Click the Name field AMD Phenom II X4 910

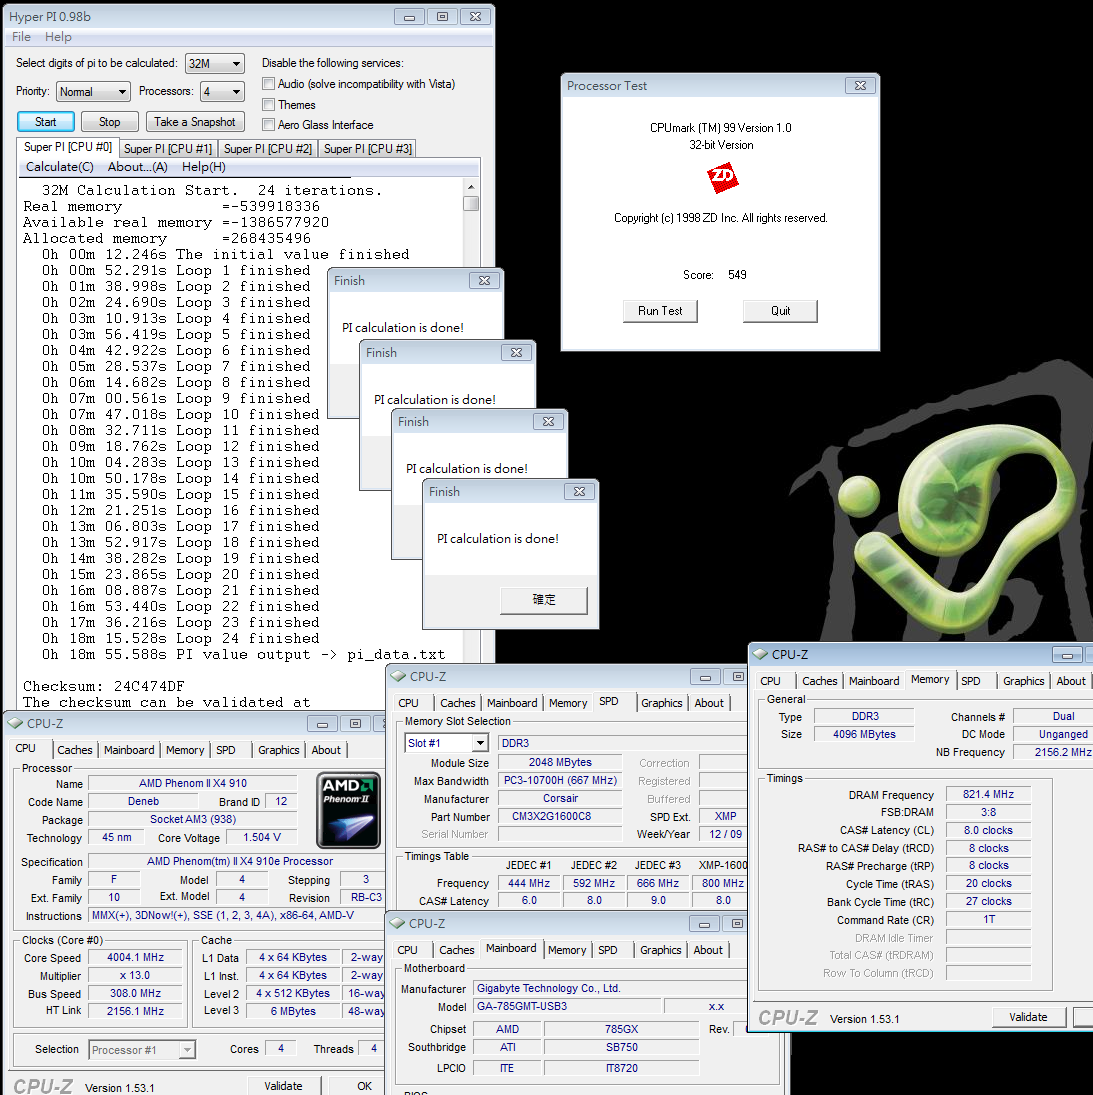point(193,784)
